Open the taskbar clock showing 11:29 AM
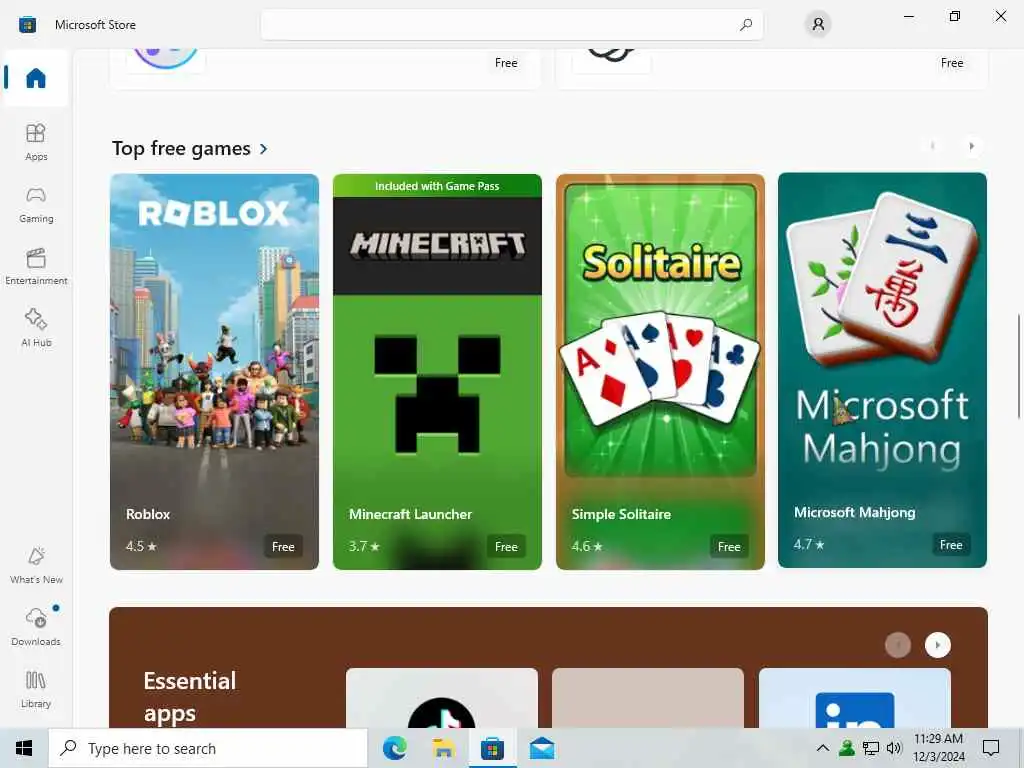Image resolution: width=1024 pixels, height=768 pixels. tap(938, 748)
